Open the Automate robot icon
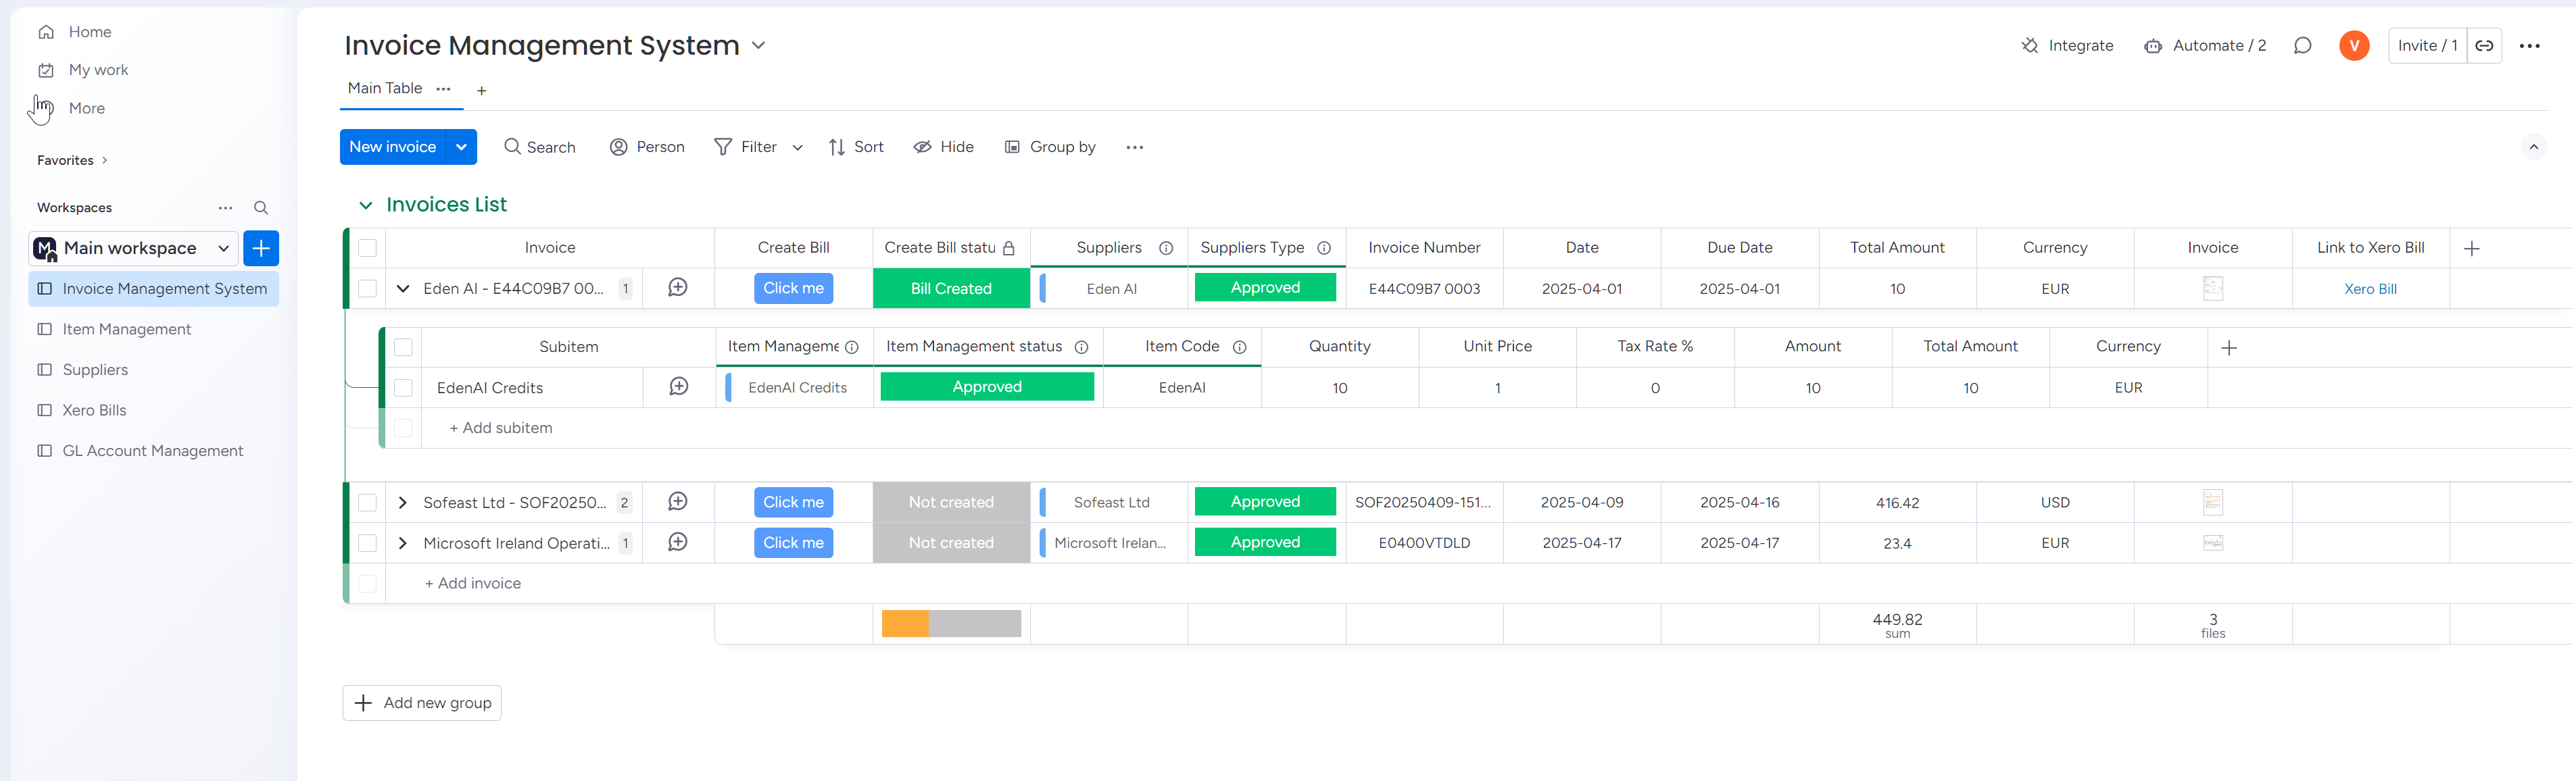The width and height of the screenshot is (2576, 781). coord(2152,46)
